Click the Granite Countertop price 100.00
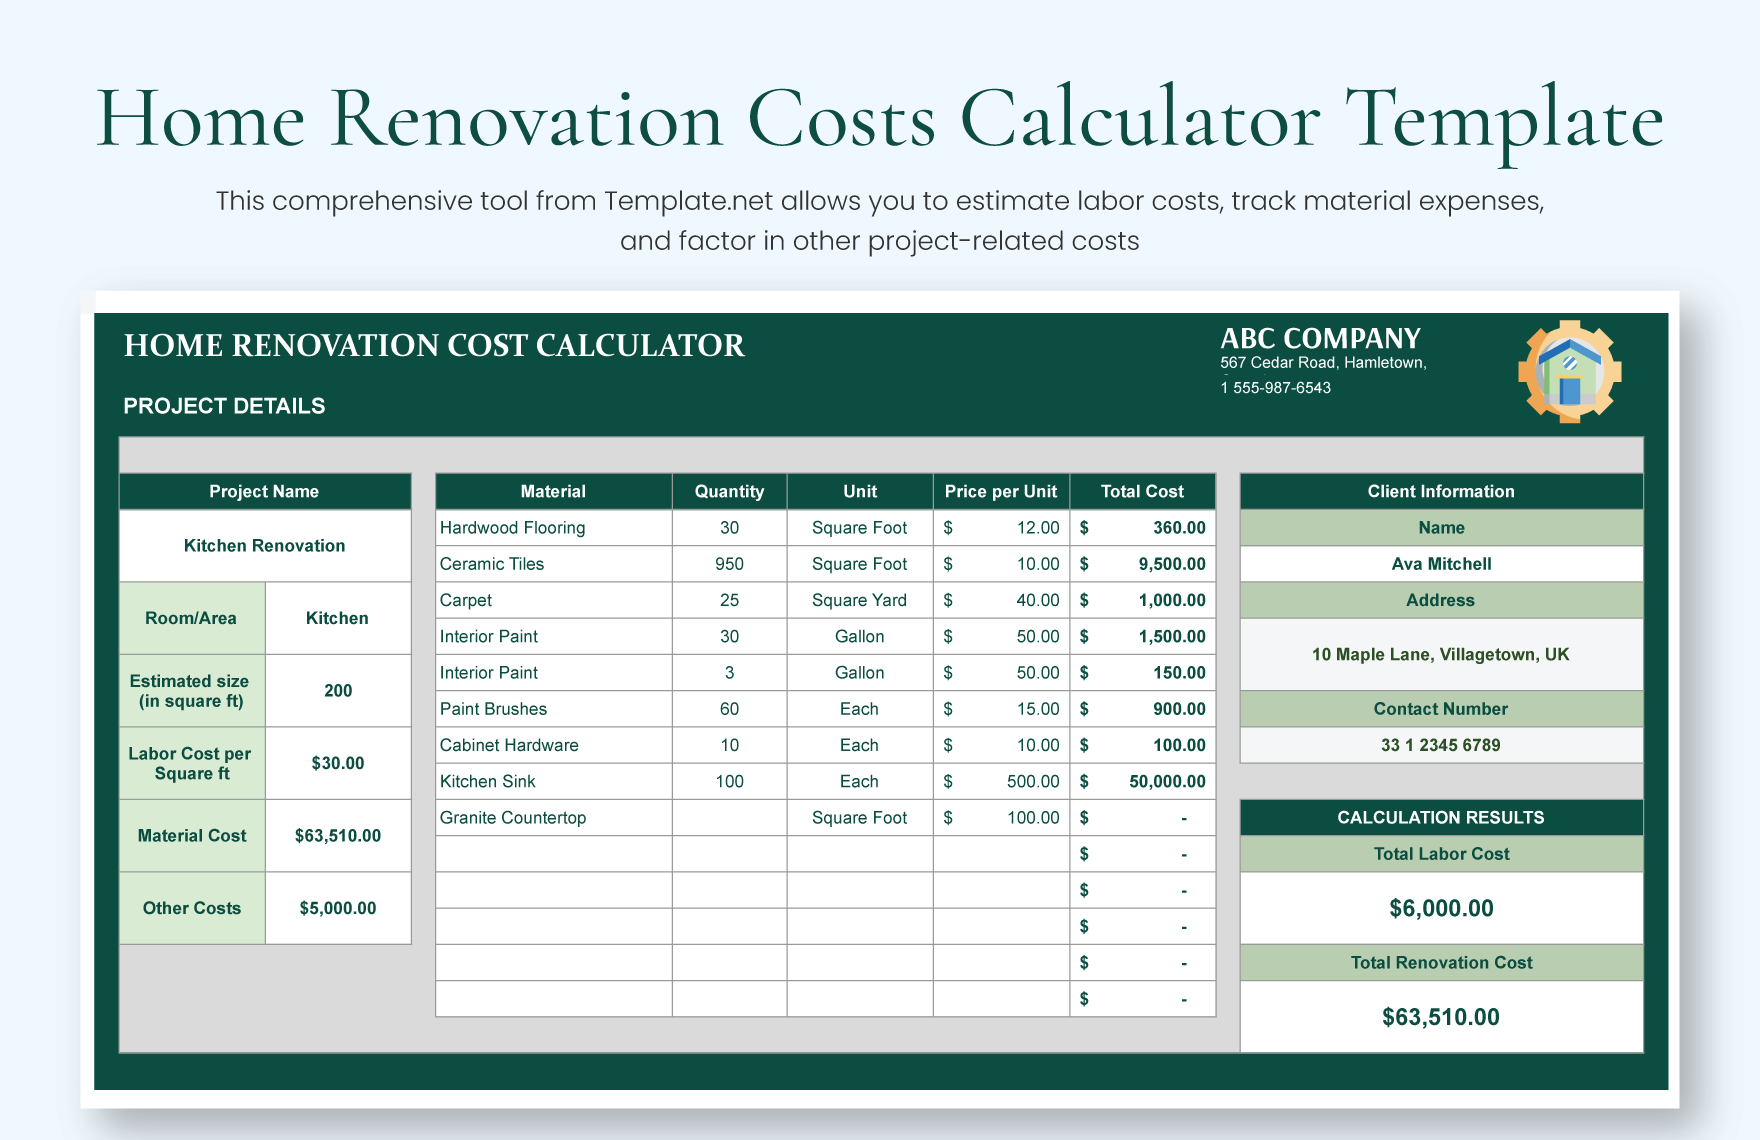 (1002, 818)
